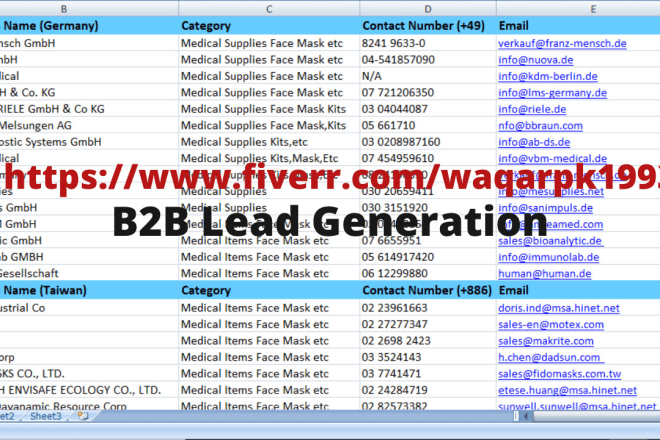Select the Melsungen AG name cell

click(x=89, y=125)
